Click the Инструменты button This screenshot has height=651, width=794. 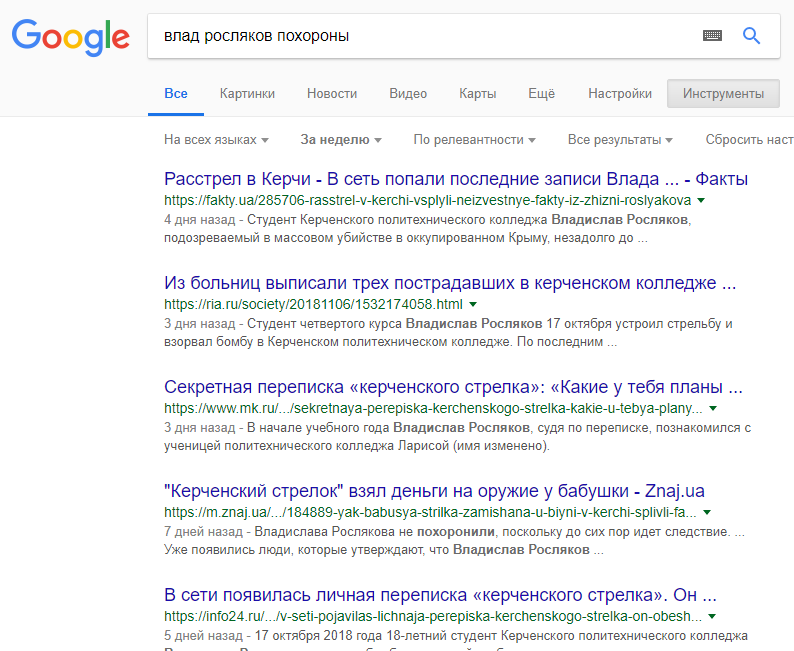[x=723, y=94]
